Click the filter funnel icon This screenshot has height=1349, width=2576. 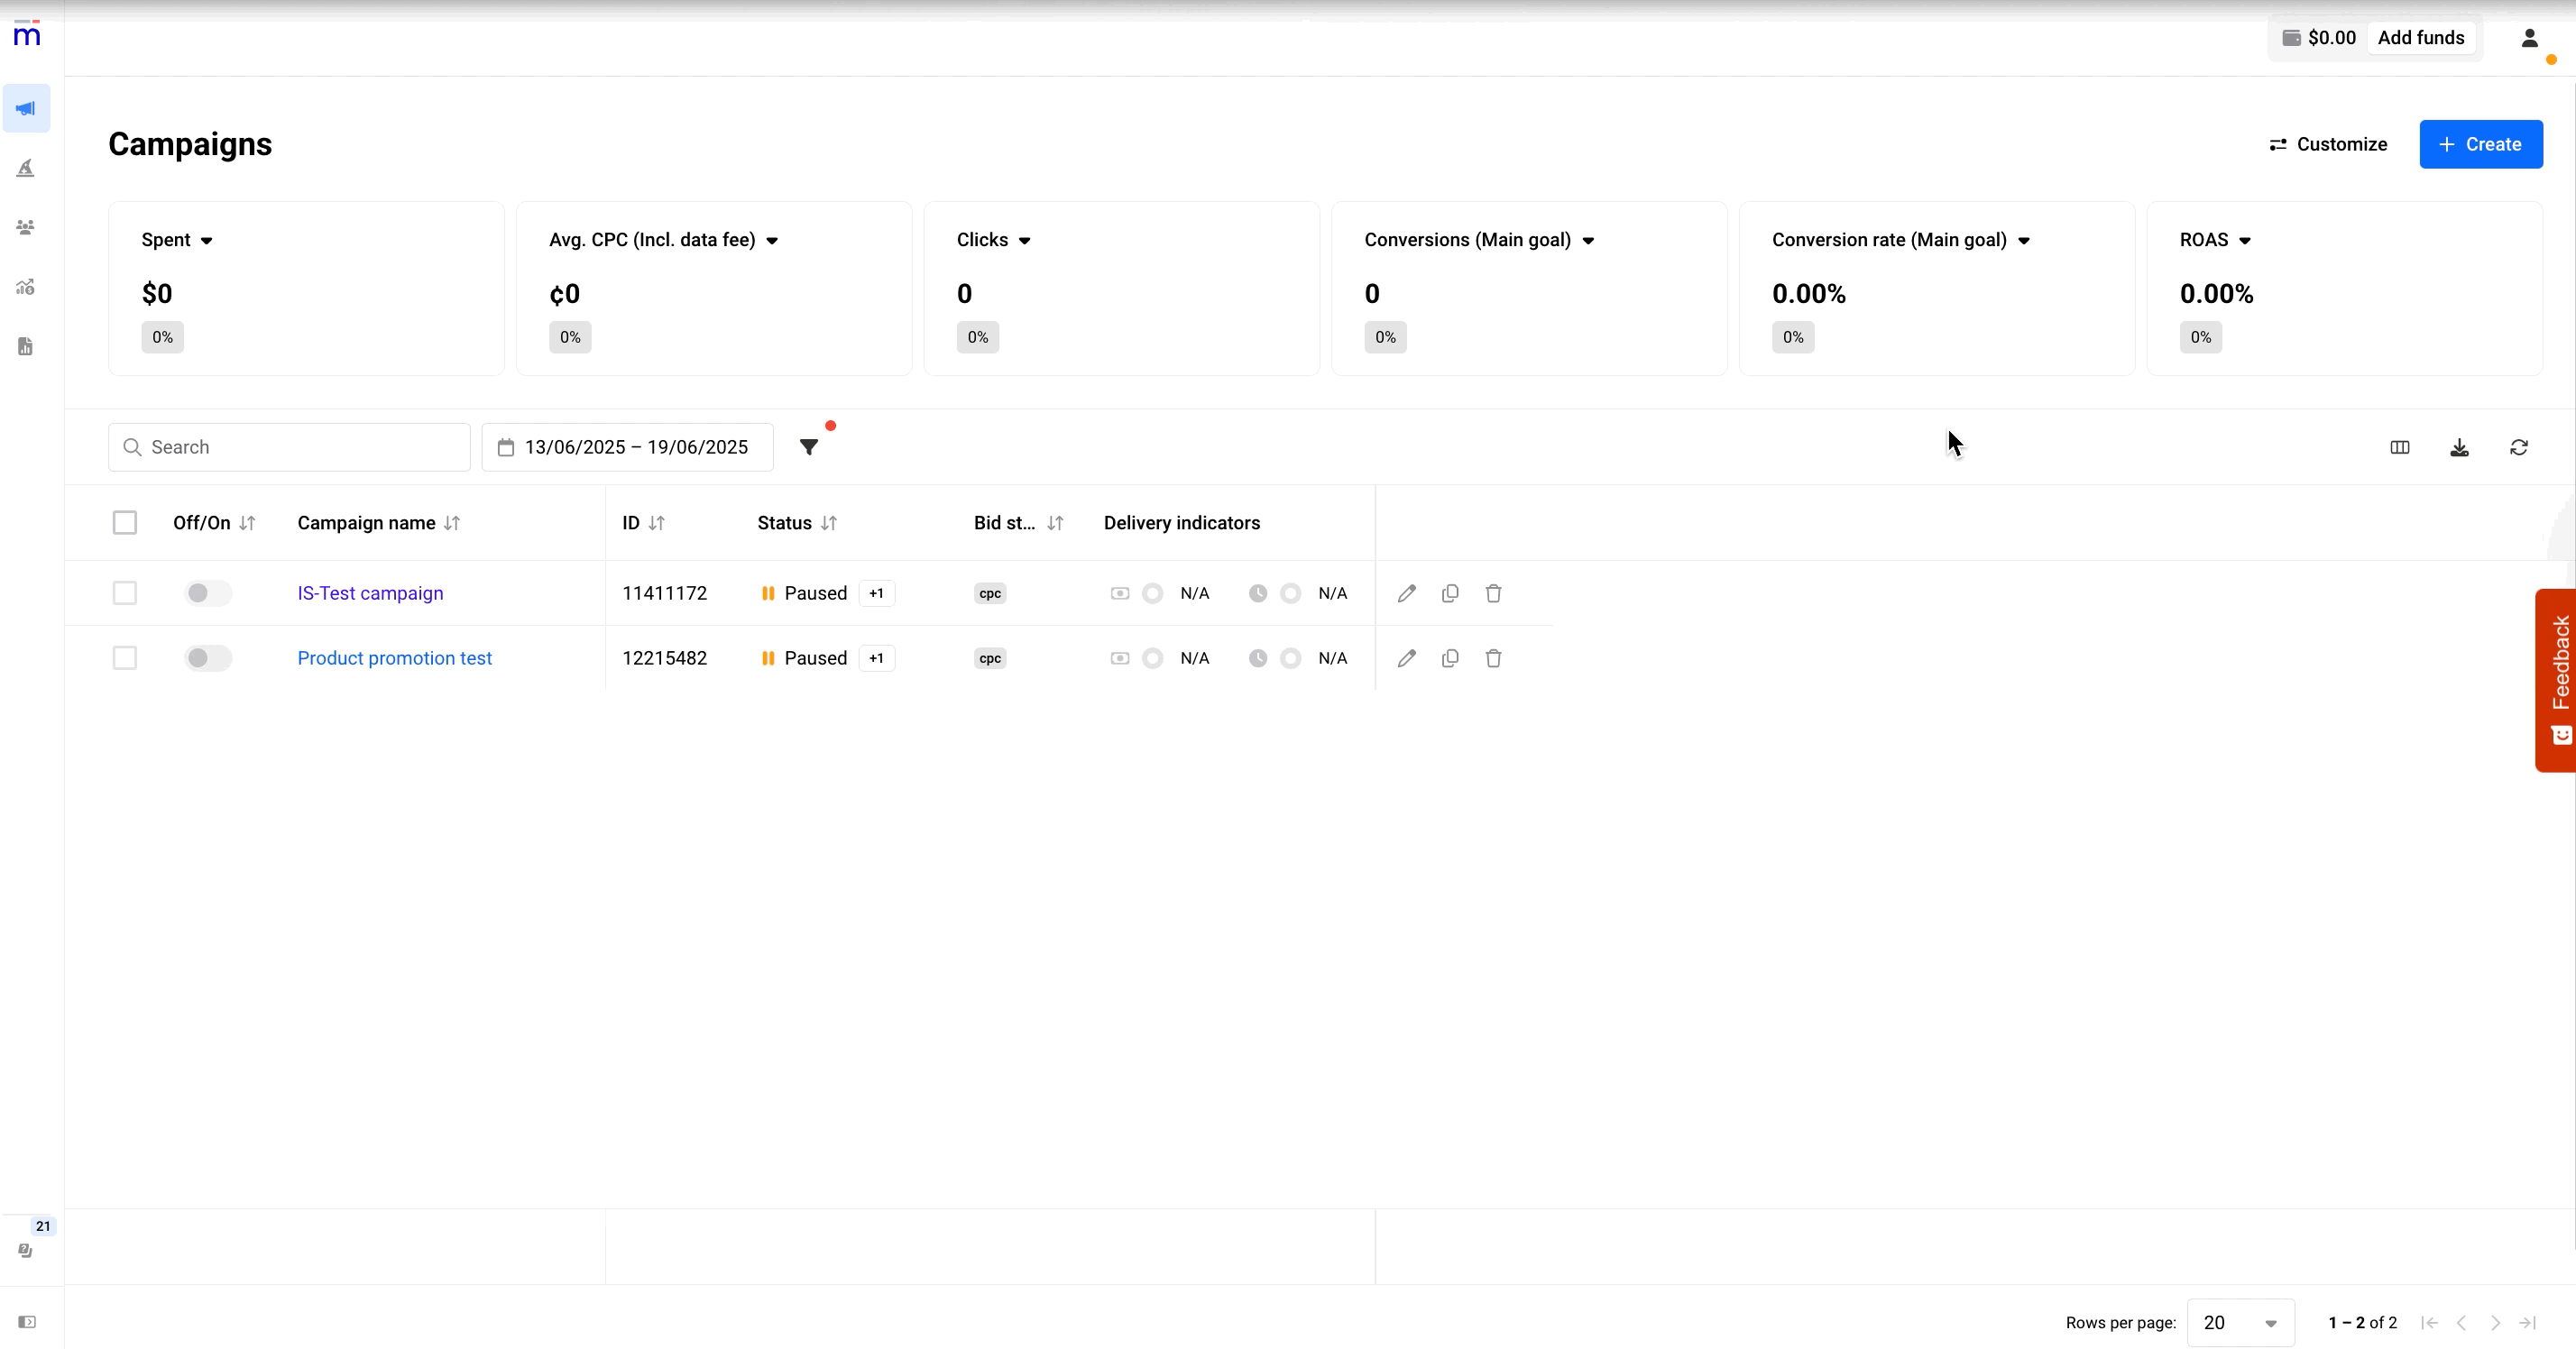809,447
